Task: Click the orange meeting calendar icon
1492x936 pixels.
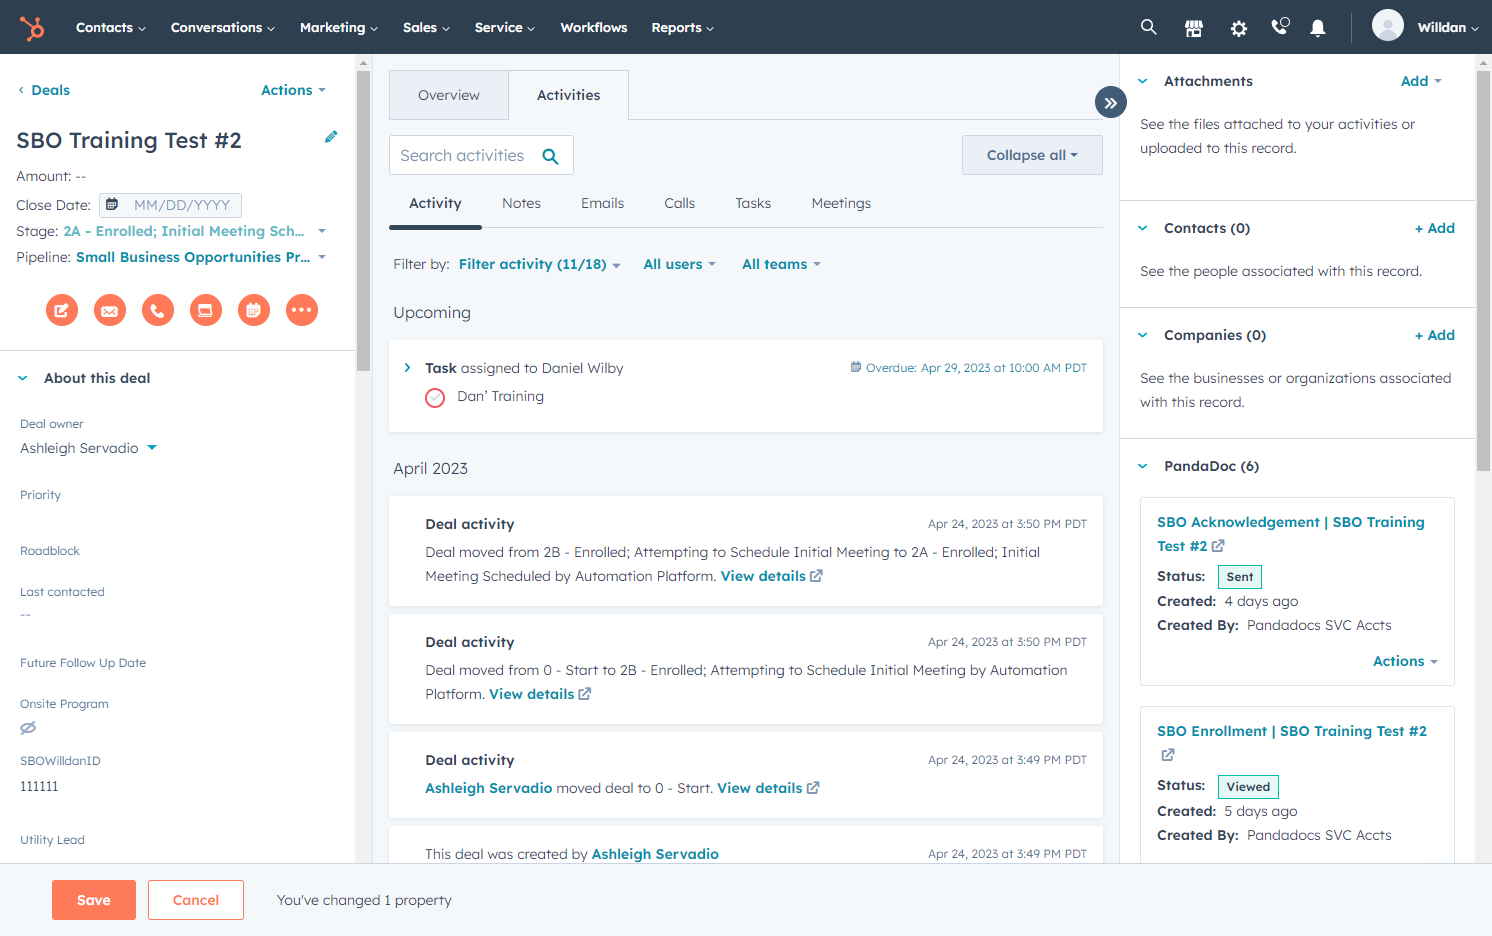Action: pyautogui.click(x=254, y=310)
